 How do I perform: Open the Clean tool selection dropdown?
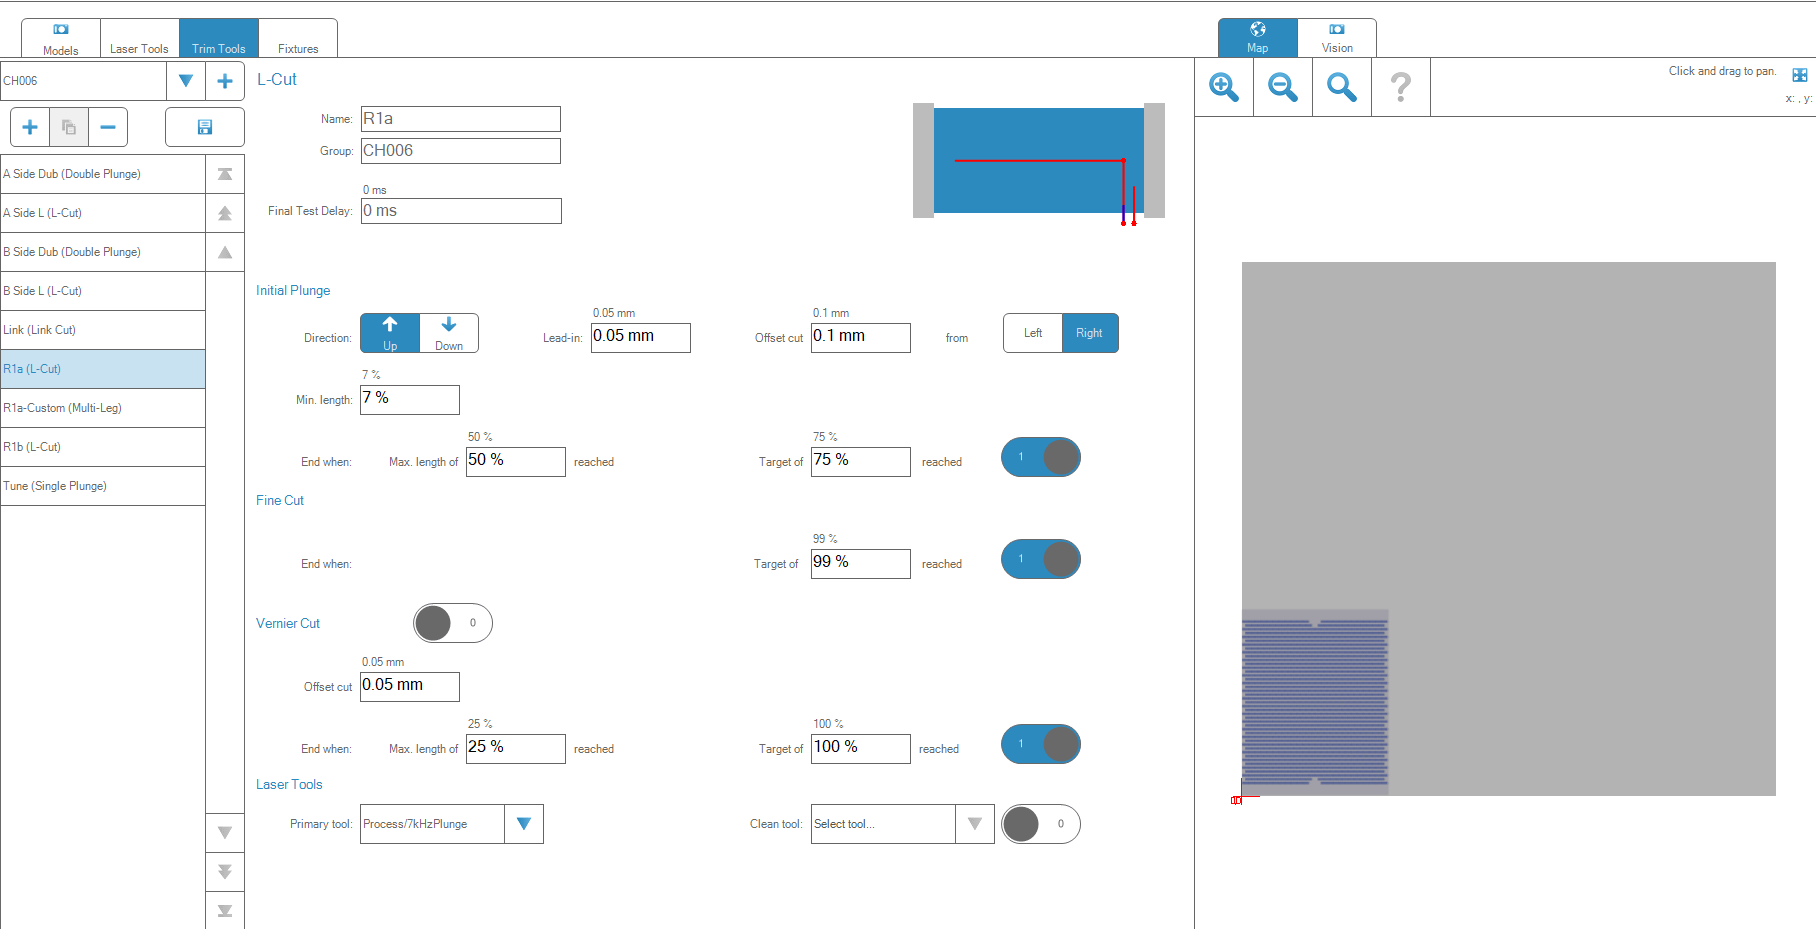(x=974, y=824)
